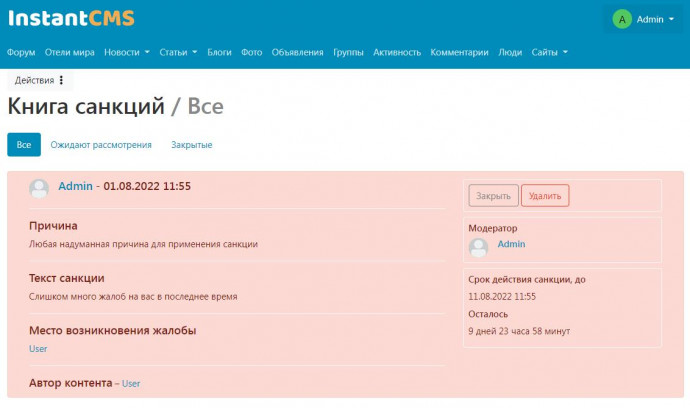Open the Активность page
The image size is (690, 408).
coord(397,52)
